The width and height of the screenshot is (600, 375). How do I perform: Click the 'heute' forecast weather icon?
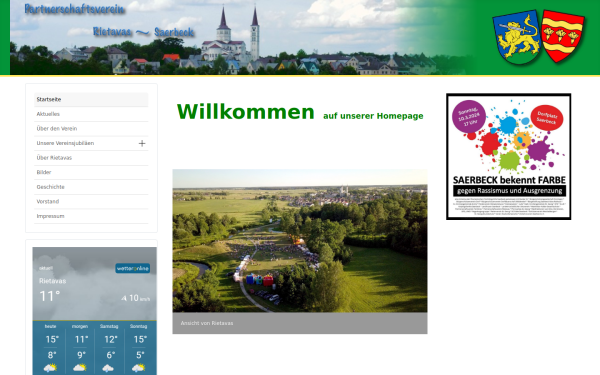pos(51,368)
